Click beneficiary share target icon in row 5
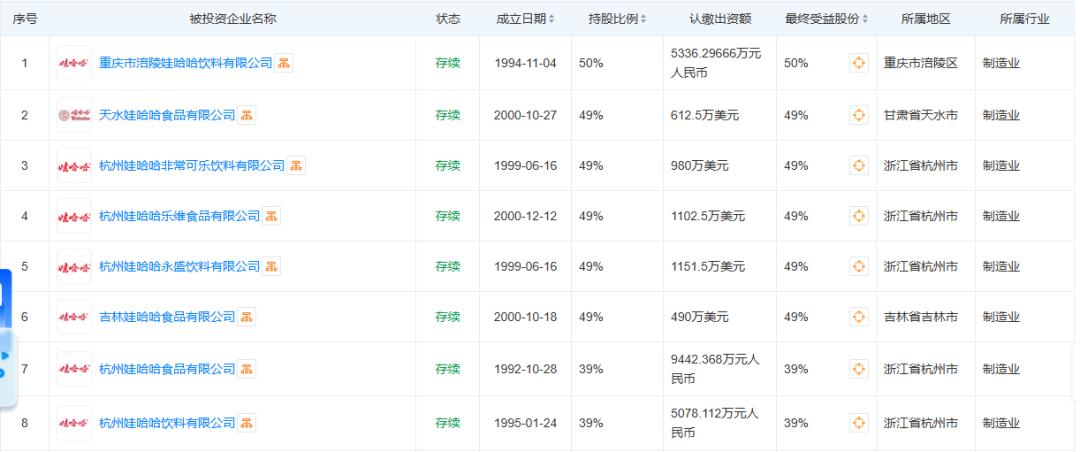Viewport: 1080px width, 452px height. (858, 266)
